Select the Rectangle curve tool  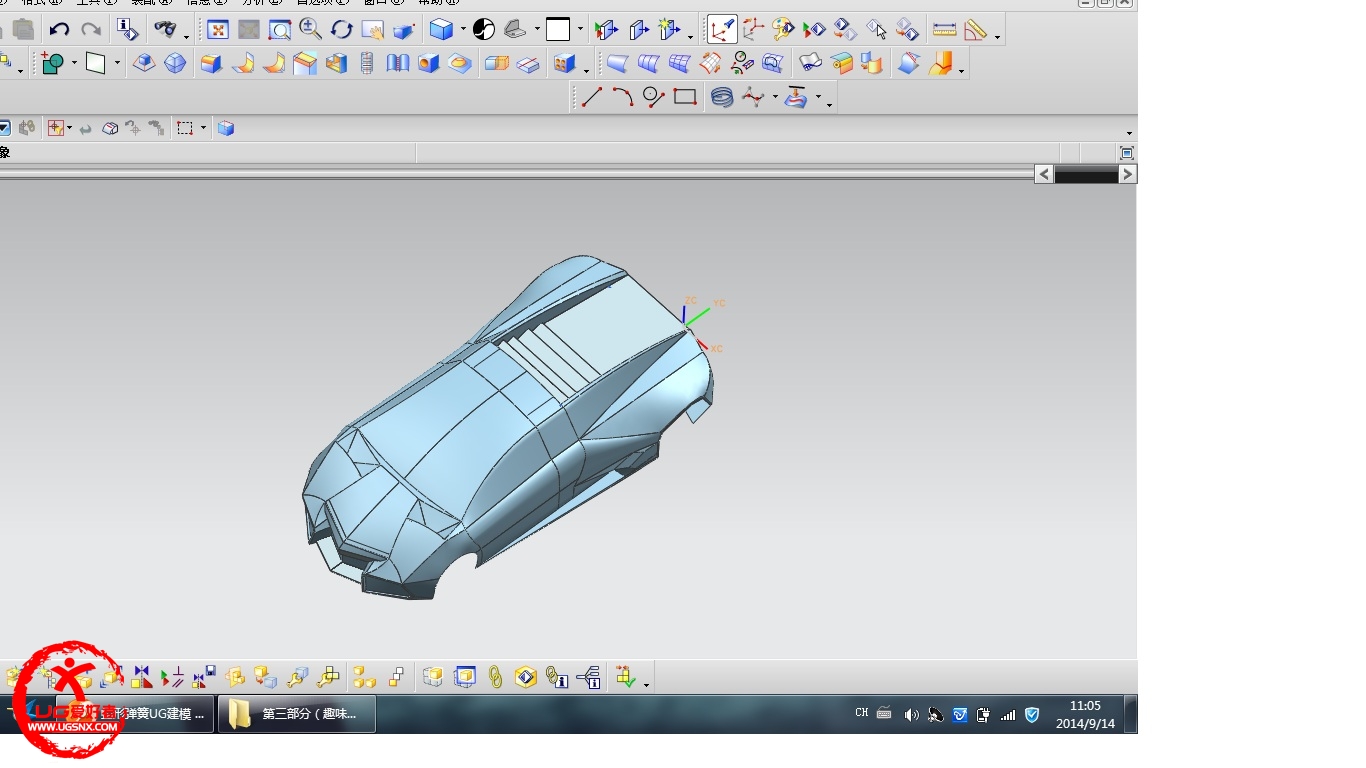coord(685,97)
